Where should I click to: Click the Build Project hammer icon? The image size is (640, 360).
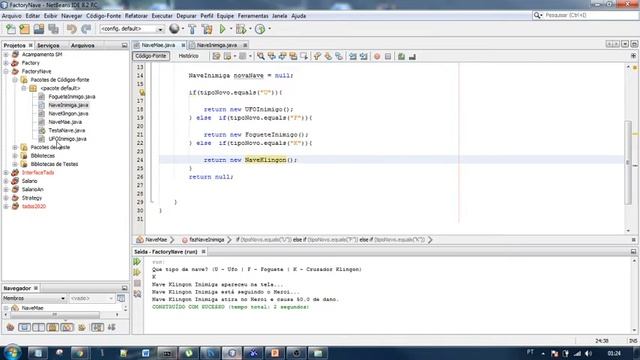(x=192, y=29)
